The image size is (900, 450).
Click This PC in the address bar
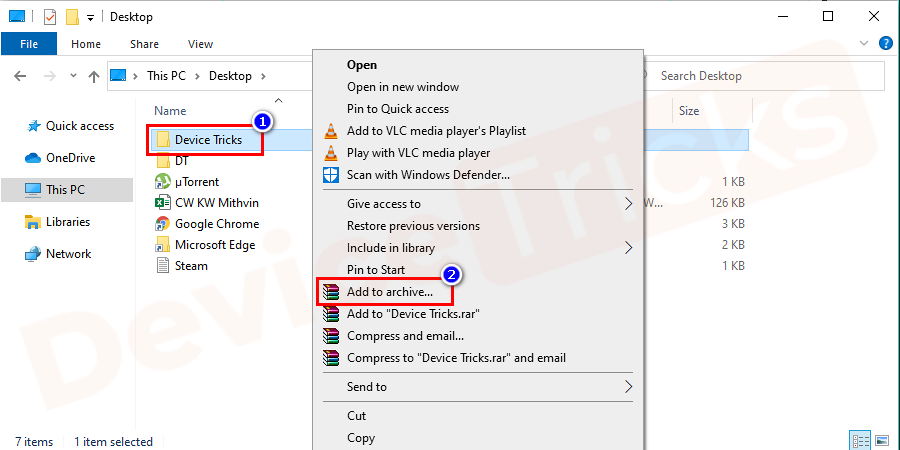click(x=166, y=76)
